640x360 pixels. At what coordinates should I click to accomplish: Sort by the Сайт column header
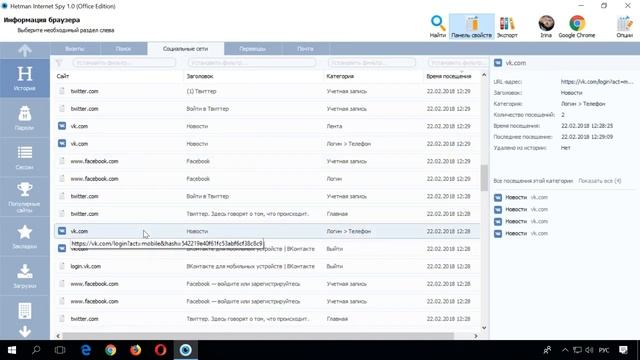pyautogui.click(x=63, y=76)
